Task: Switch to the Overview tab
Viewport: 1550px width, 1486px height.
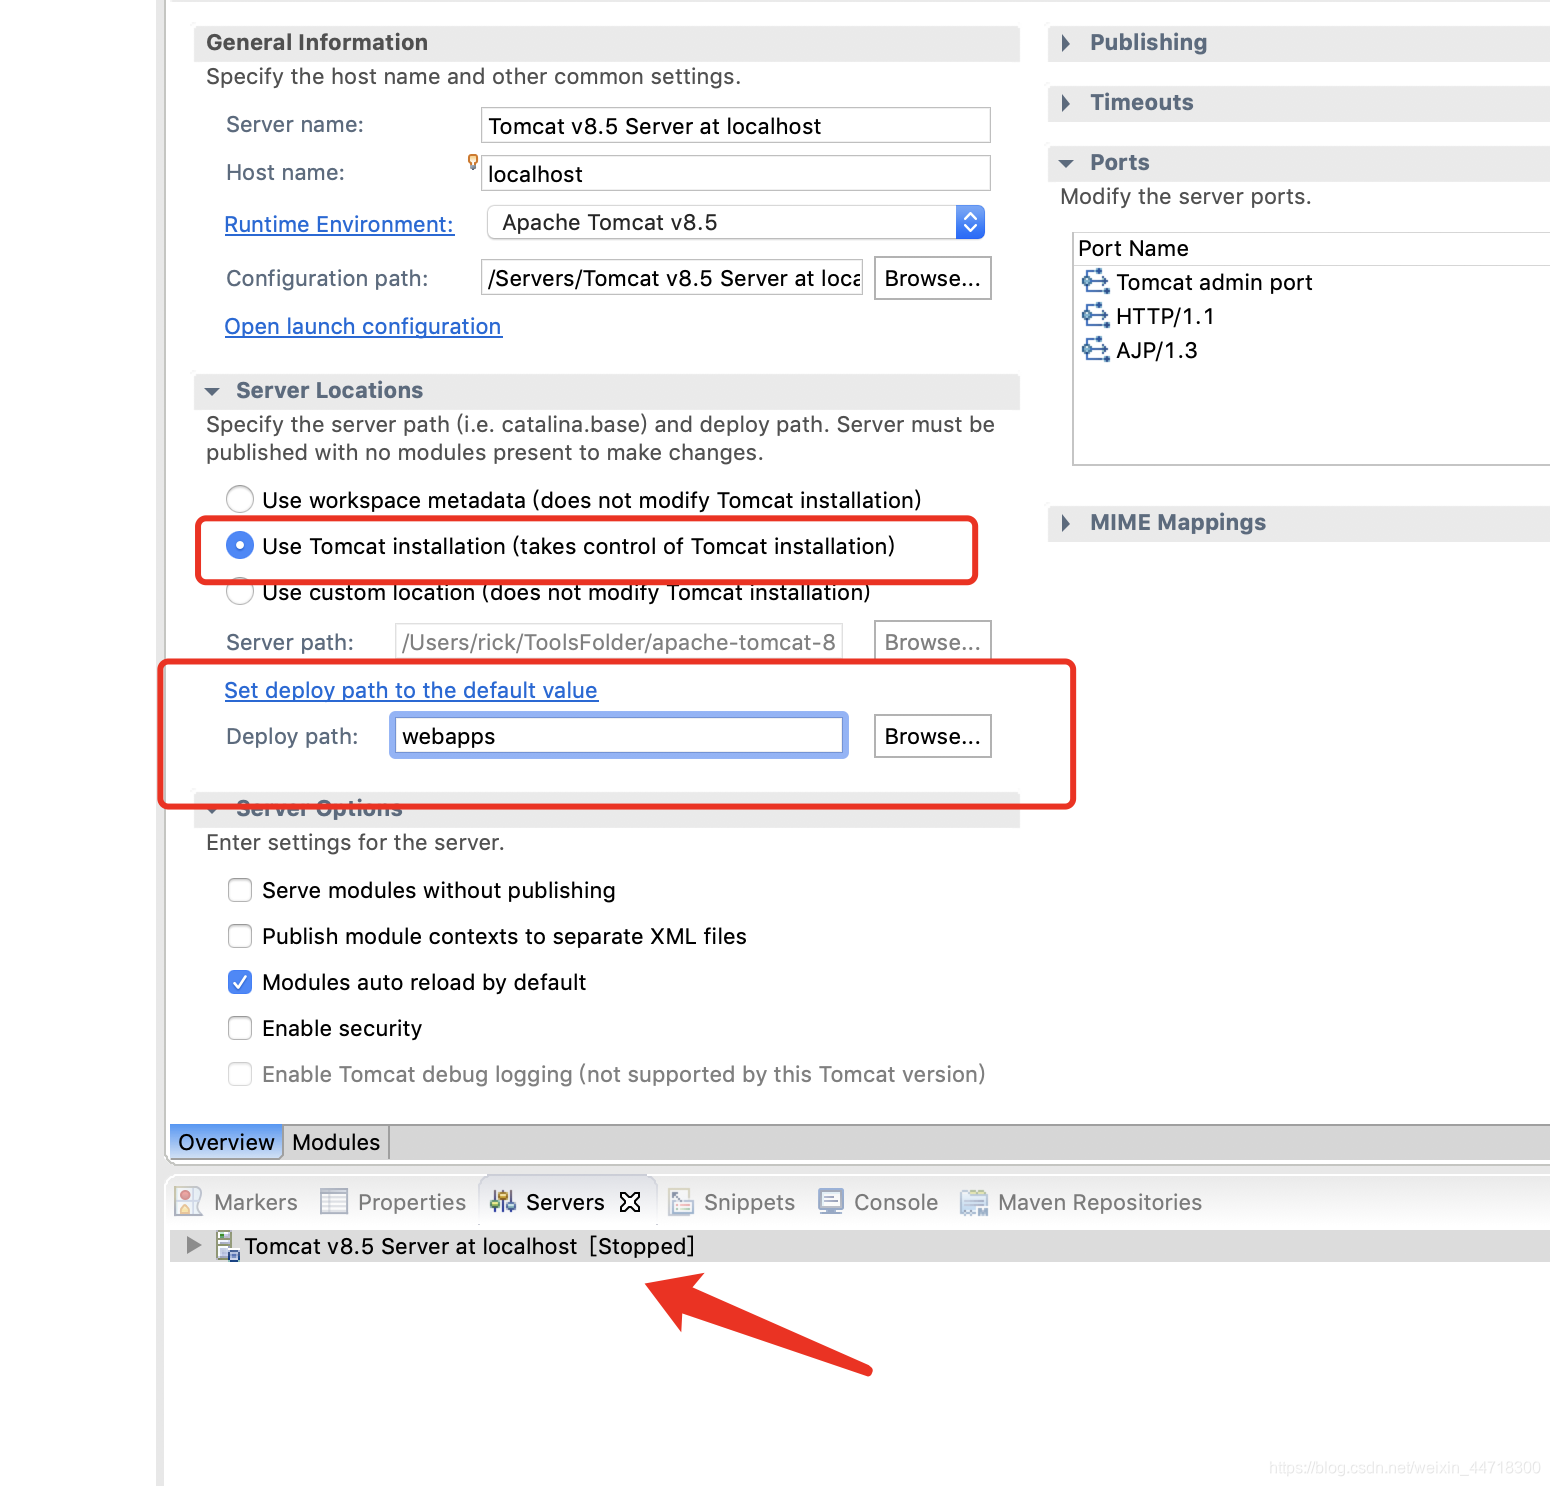Action: (226, 1141)
